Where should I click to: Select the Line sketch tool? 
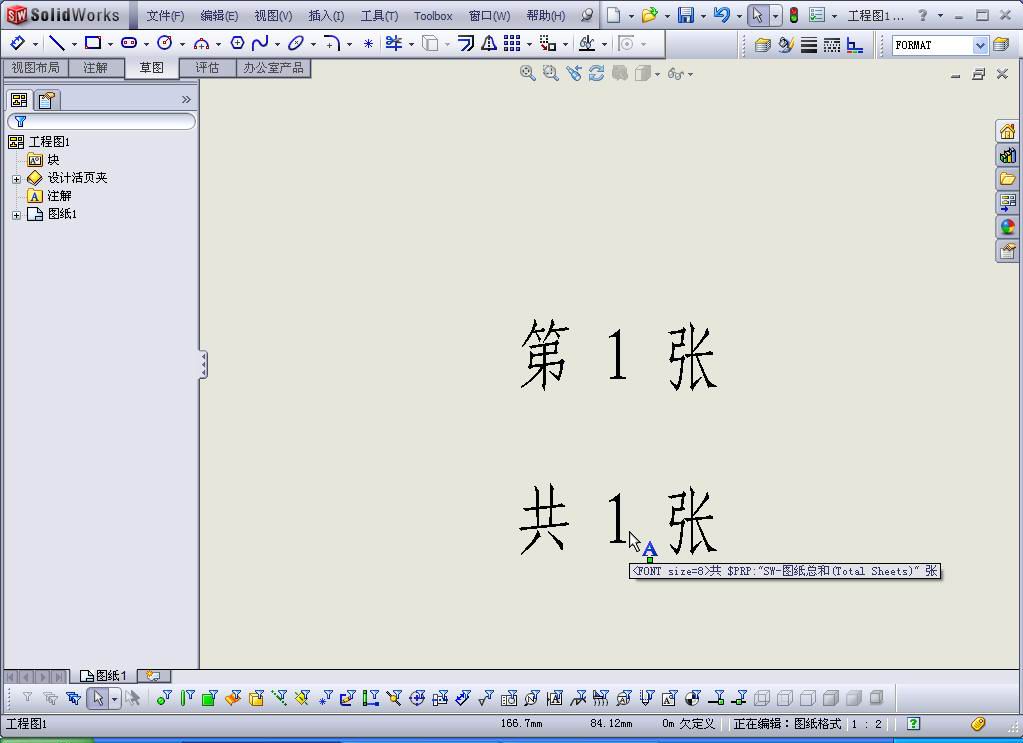tap(57, 43)
